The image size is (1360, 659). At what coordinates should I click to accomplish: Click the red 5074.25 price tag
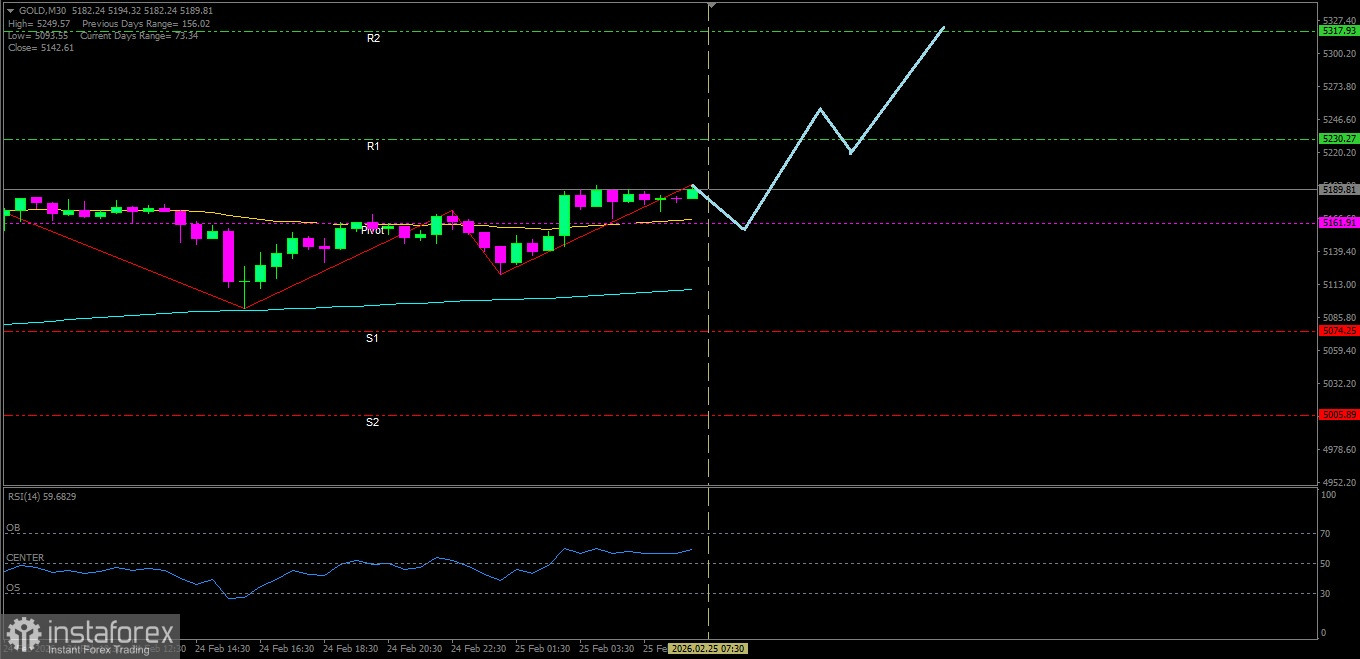1338,330
